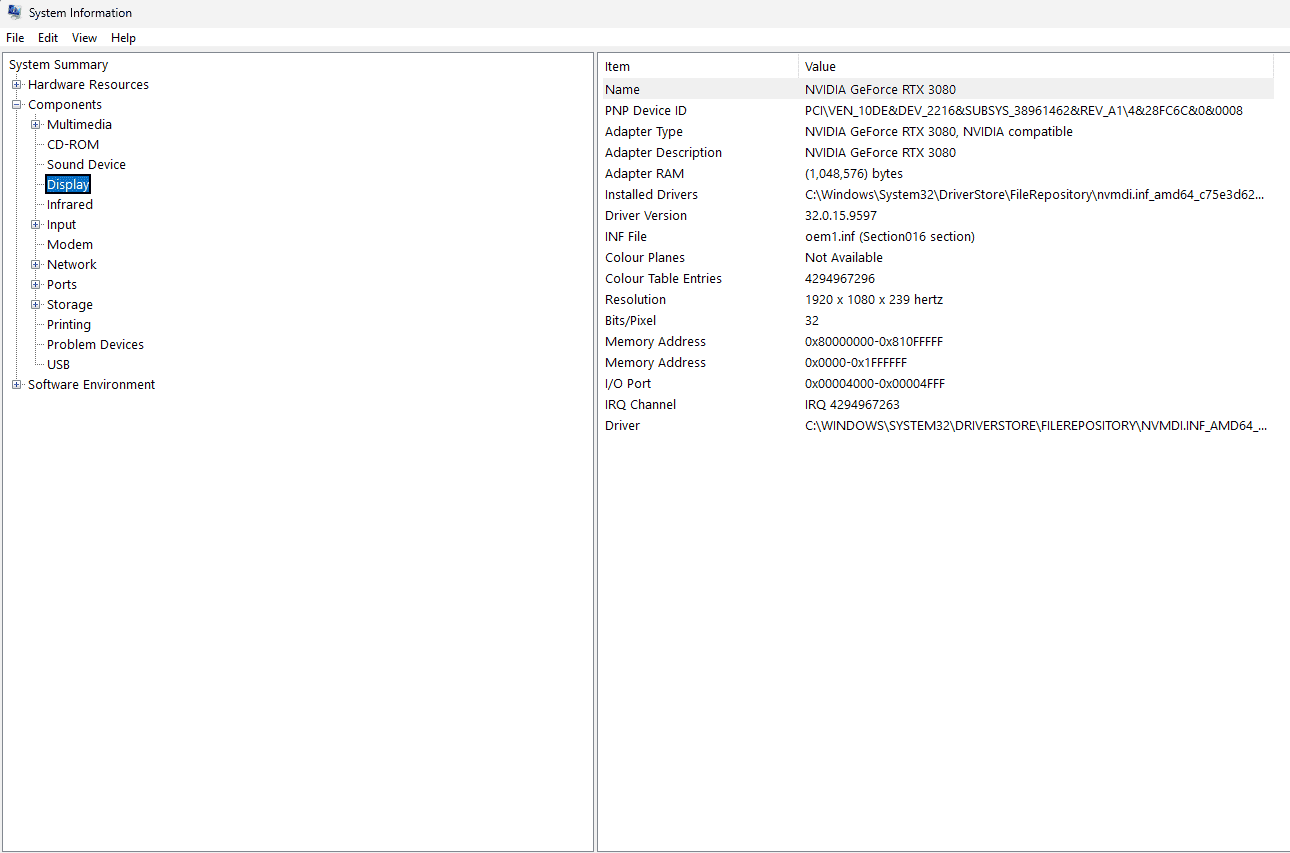Screen dimensions: 1290x853
Task: Select the Adapter Description row
Action: 936,153
